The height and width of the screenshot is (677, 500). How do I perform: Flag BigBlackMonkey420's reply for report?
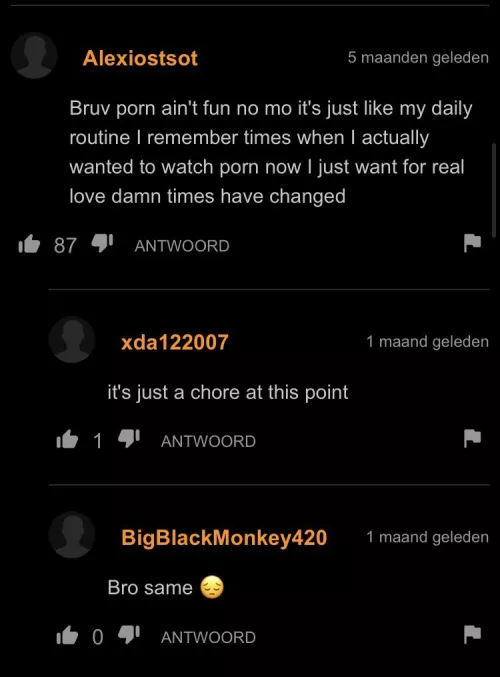tap(472, 634)
